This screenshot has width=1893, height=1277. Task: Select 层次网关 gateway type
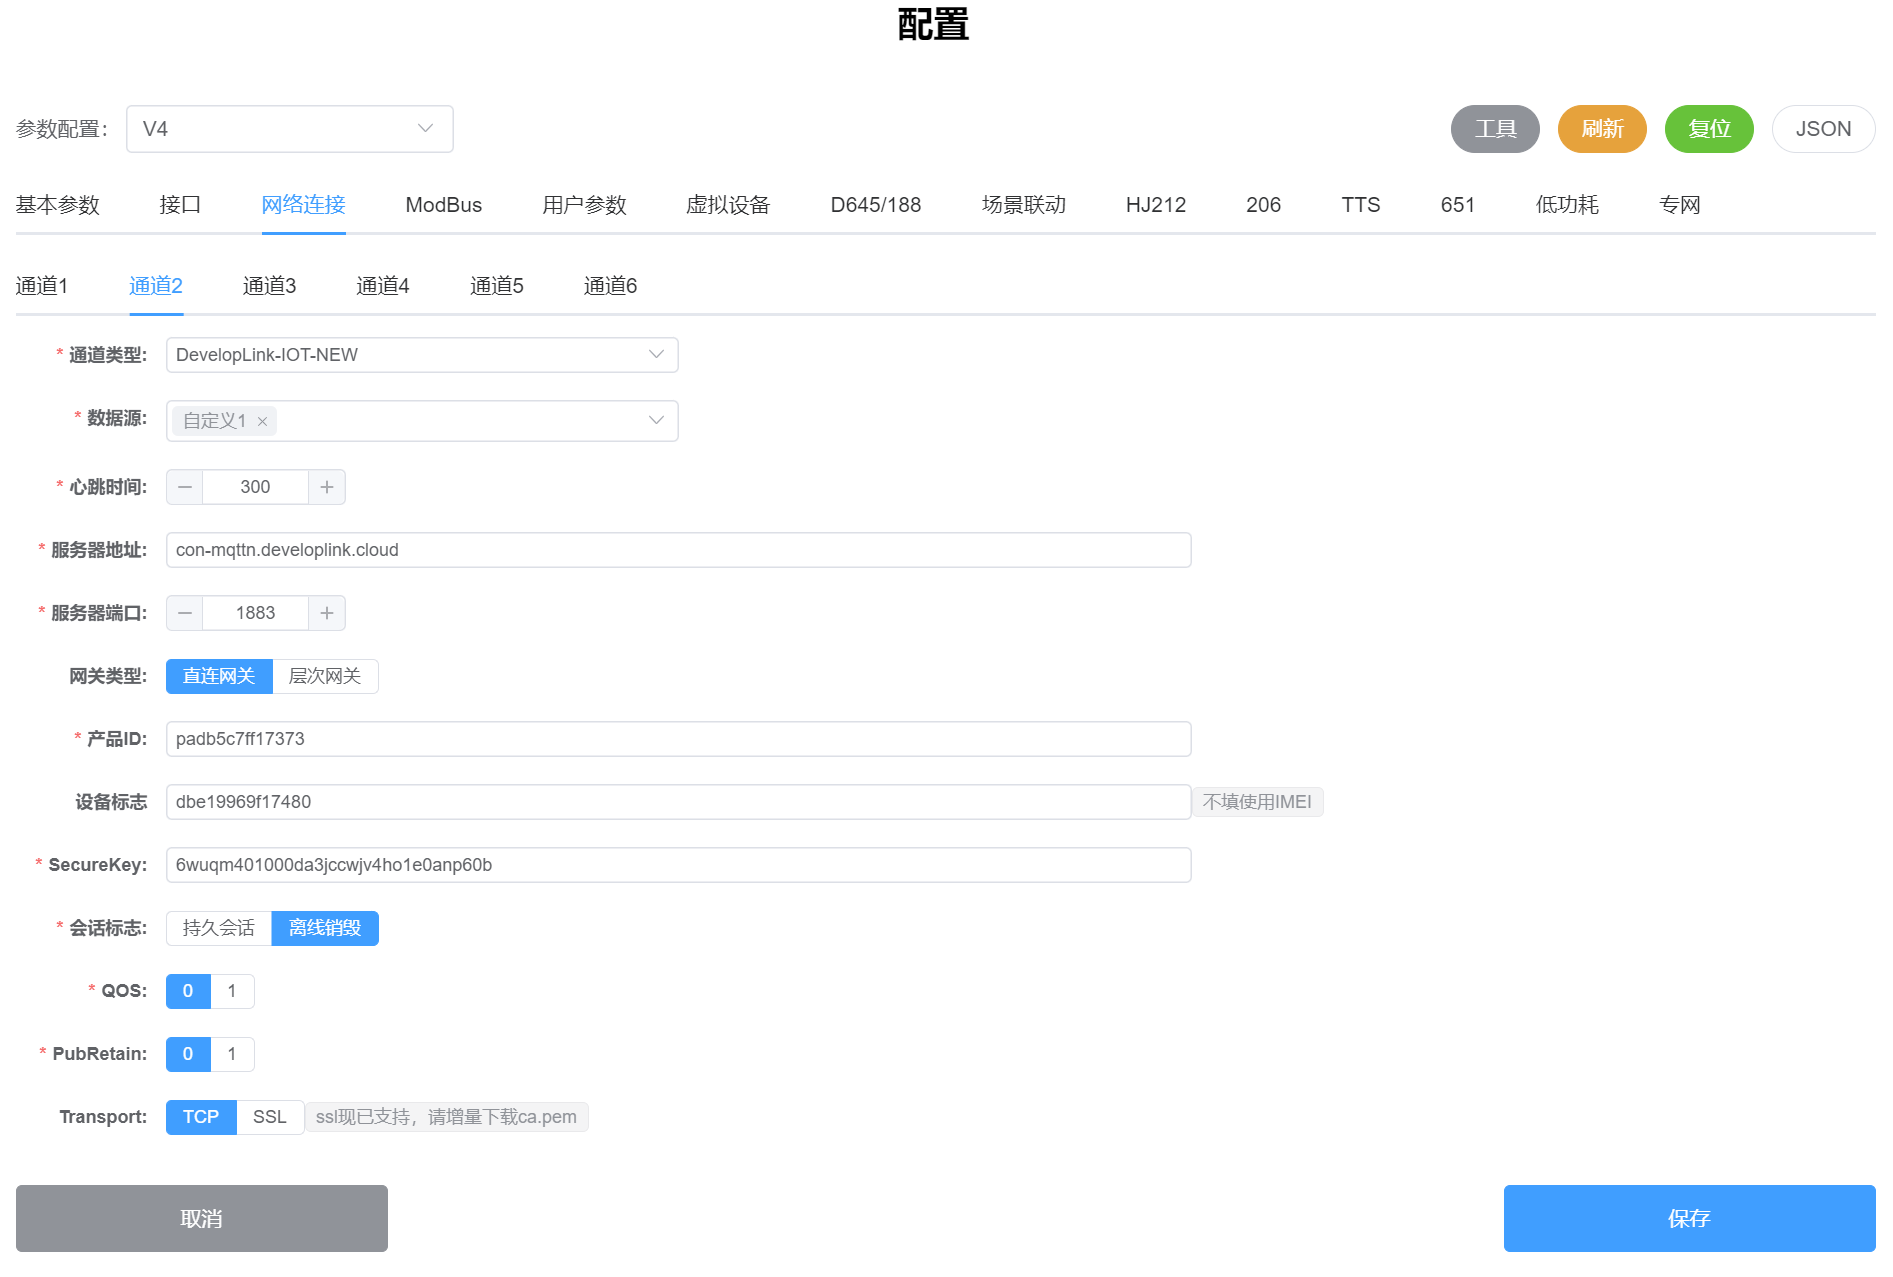(325, 676)
